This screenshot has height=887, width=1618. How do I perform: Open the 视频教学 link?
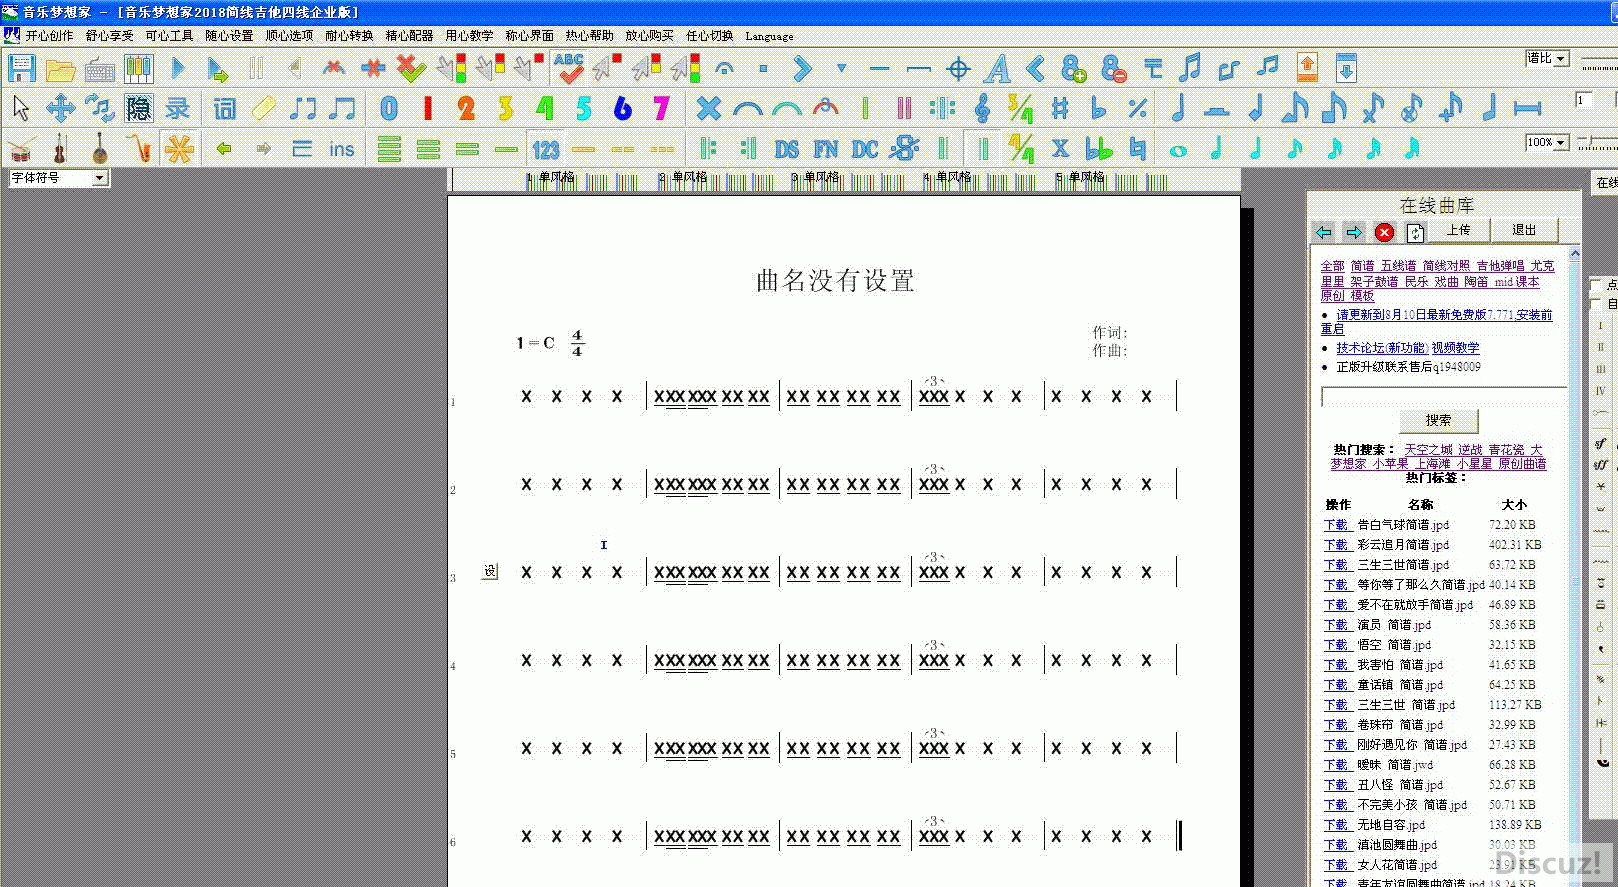click(x=1455, y=348)
